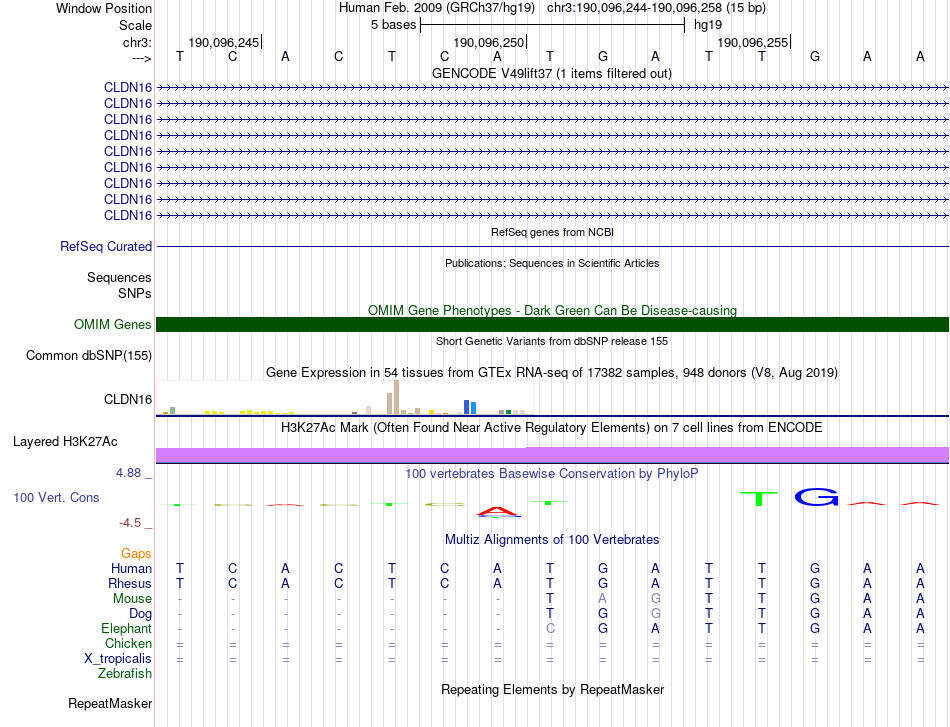Select the Human alignment row label
The width and height of the screenshot is (950, 727).
tap(131, 568)
